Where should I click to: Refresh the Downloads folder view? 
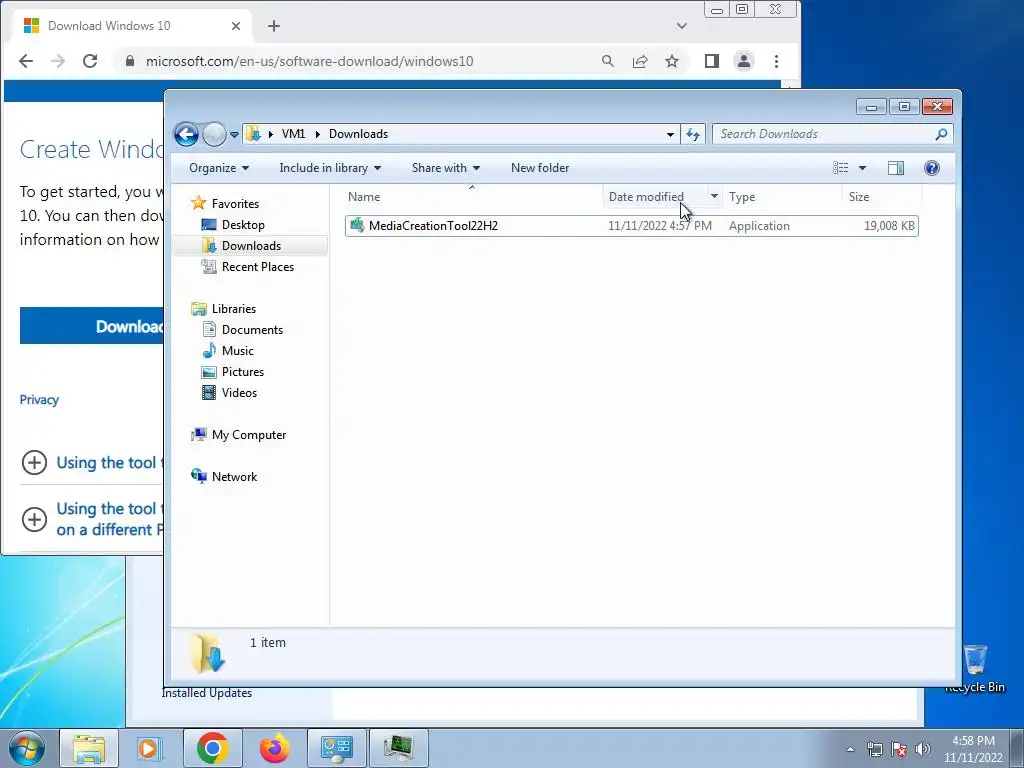click(x=693, y=135)
